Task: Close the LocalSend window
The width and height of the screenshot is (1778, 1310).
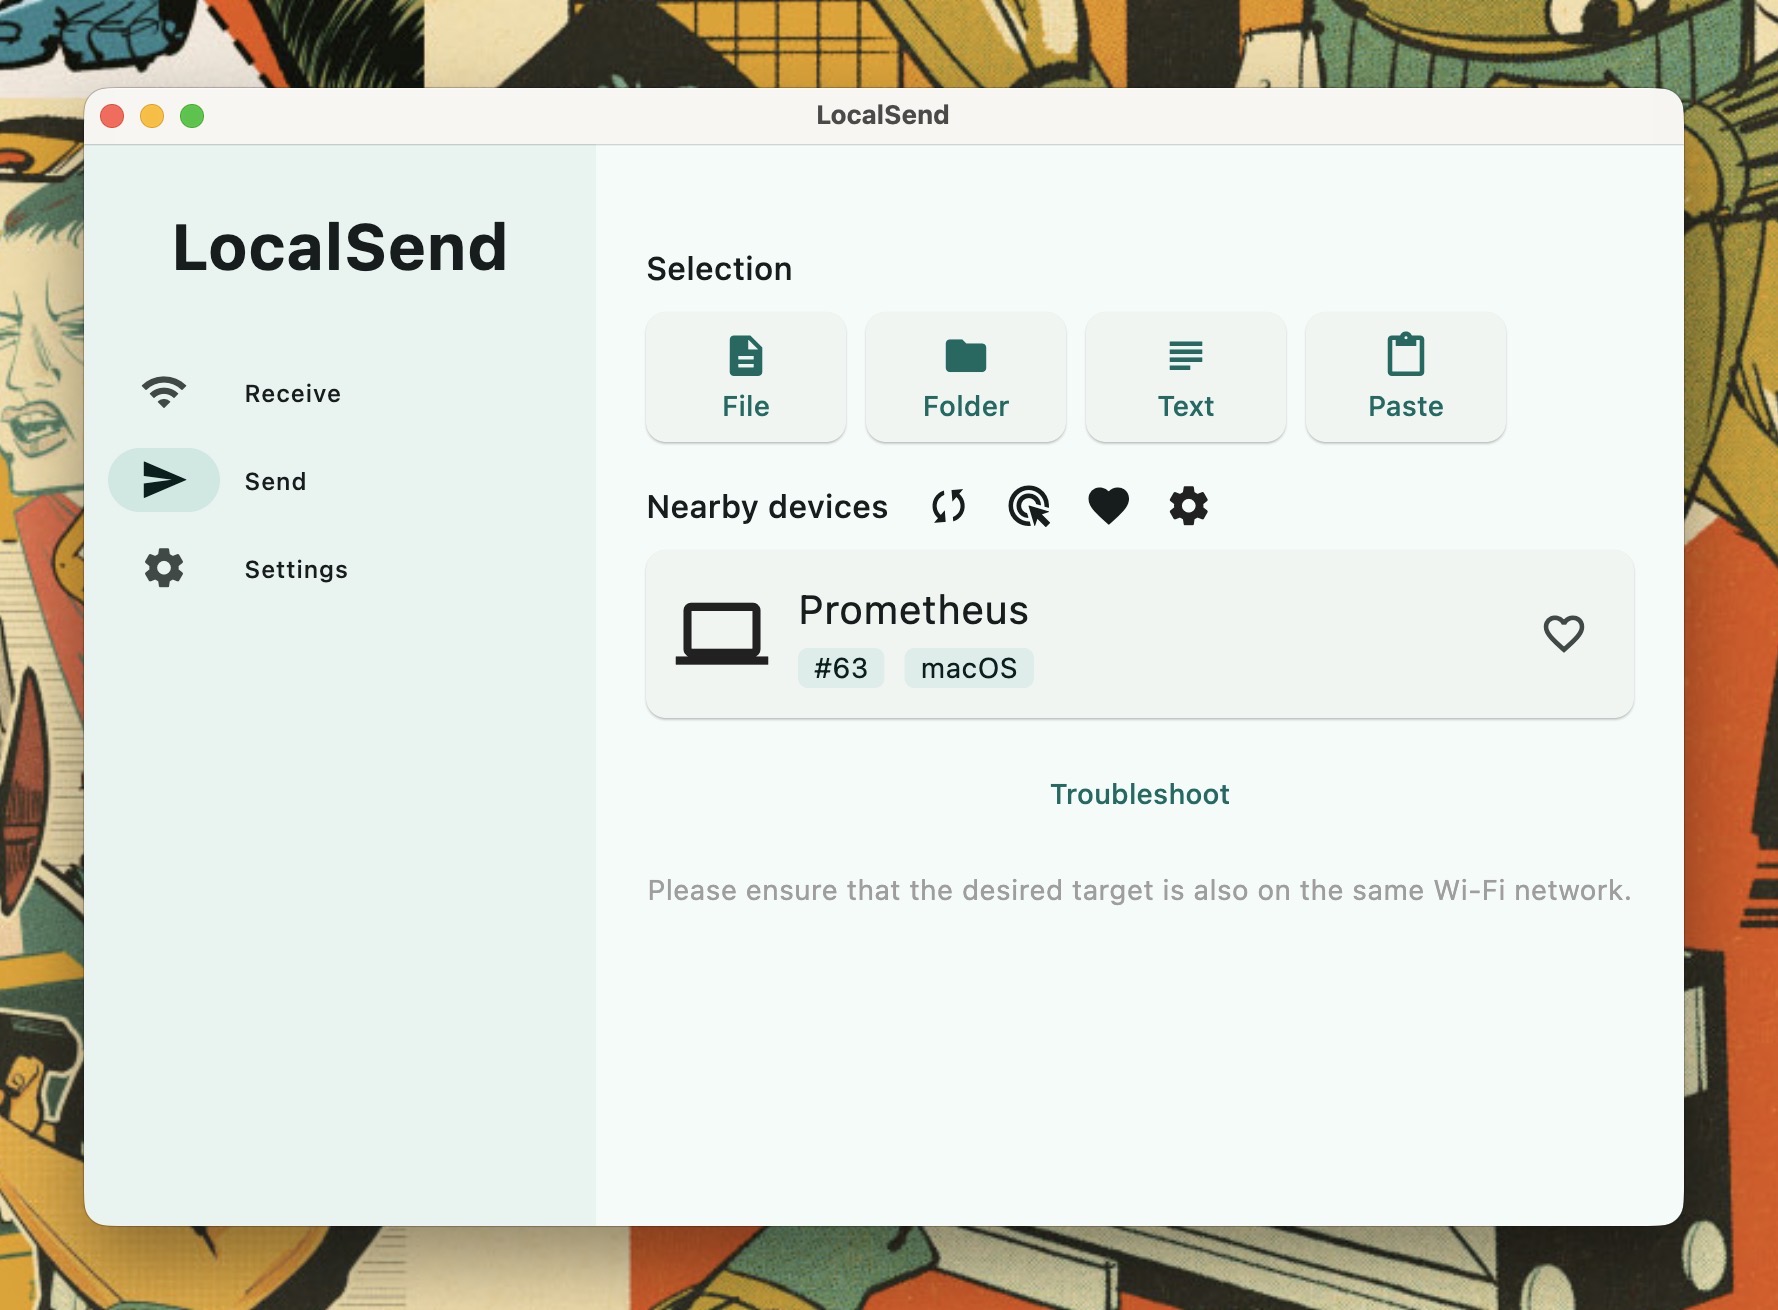Action: pyautogui.click(x=112, y=116)
